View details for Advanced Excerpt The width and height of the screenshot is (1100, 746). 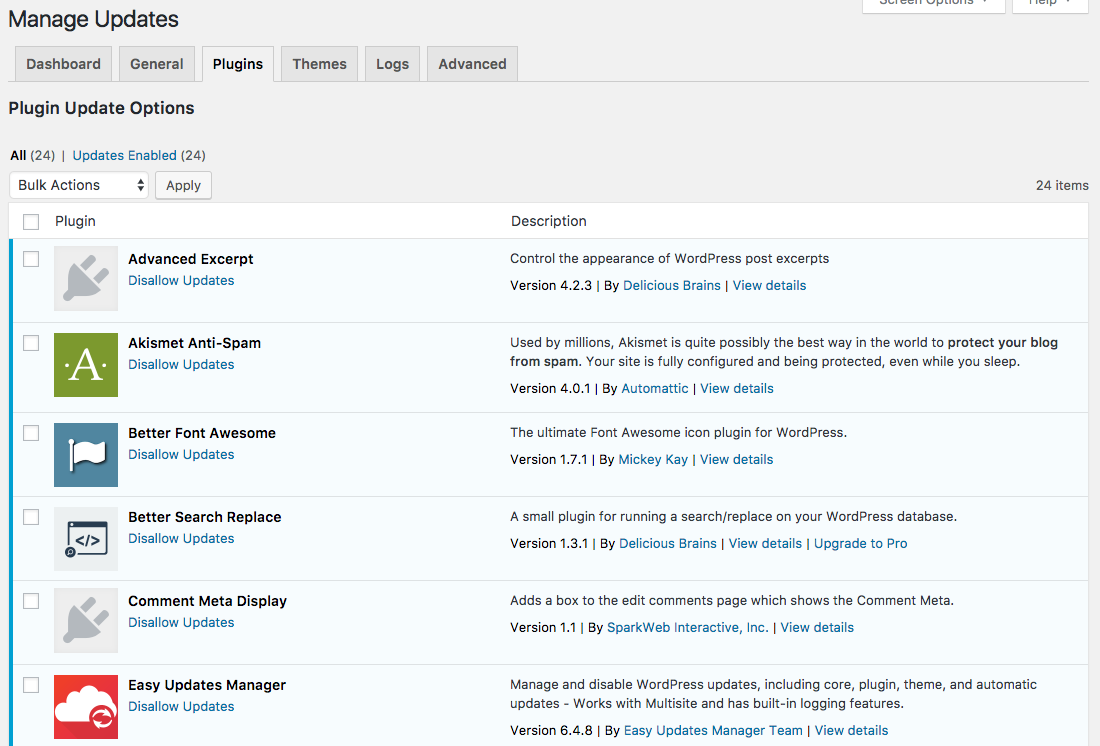click(770, 286)
